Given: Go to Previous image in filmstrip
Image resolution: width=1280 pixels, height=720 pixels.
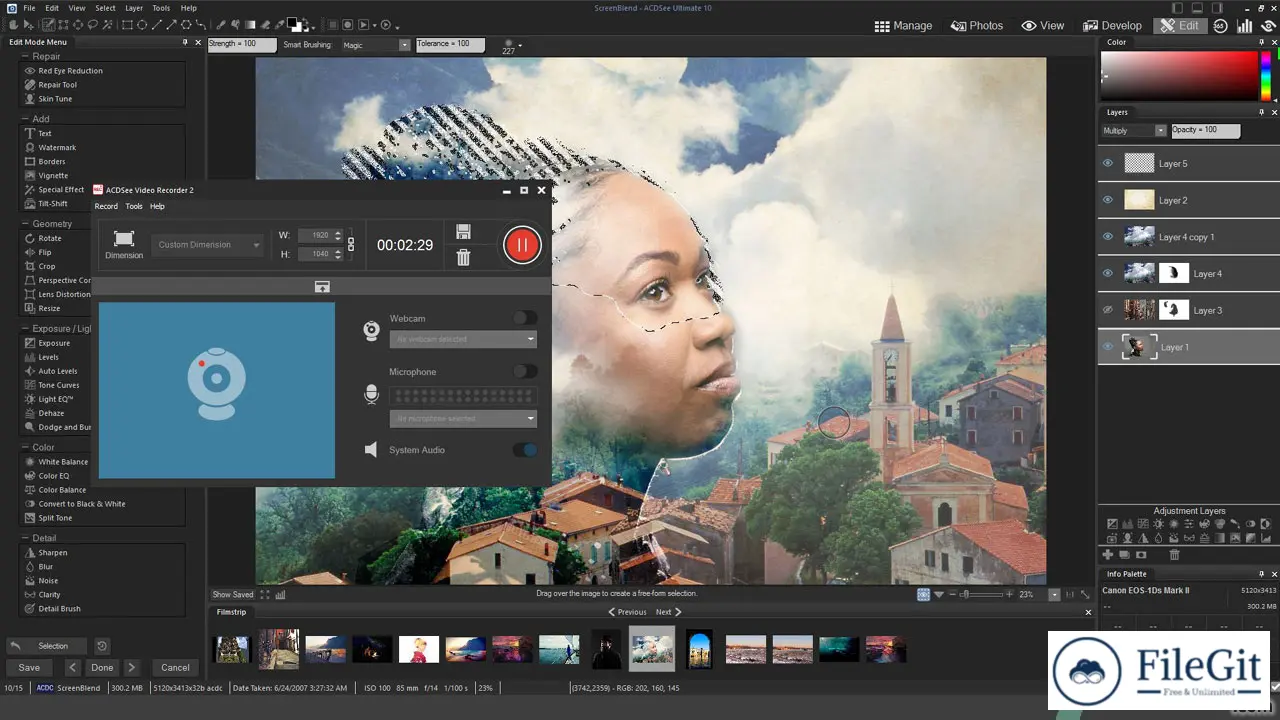Looking at the screenshot, I should click(x=628, y=612).
